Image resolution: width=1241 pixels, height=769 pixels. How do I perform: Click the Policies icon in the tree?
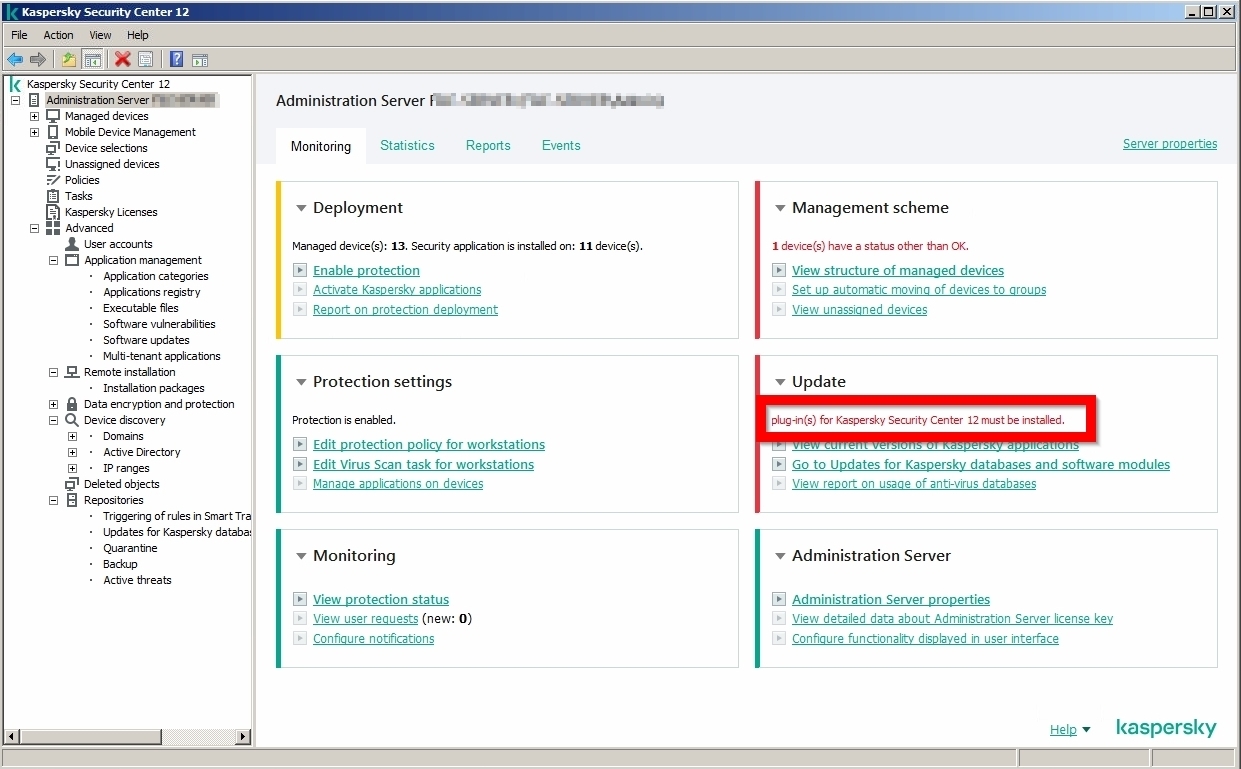[x=53, y=180]
